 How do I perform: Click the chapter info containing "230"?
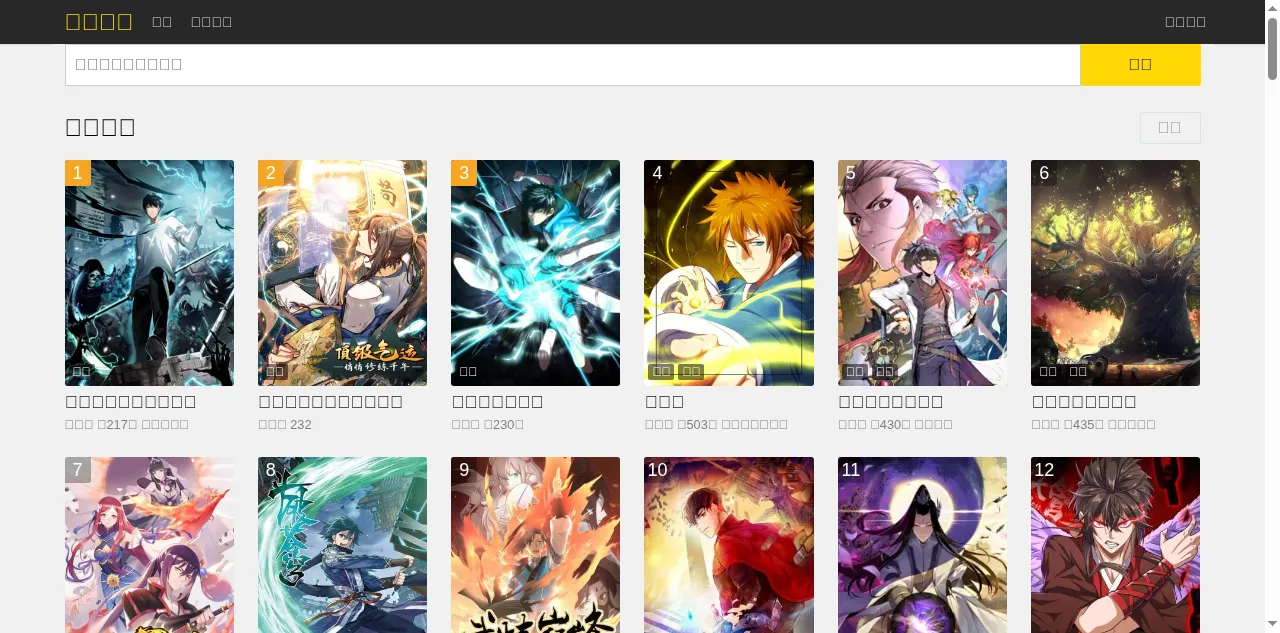pos(488,425)
